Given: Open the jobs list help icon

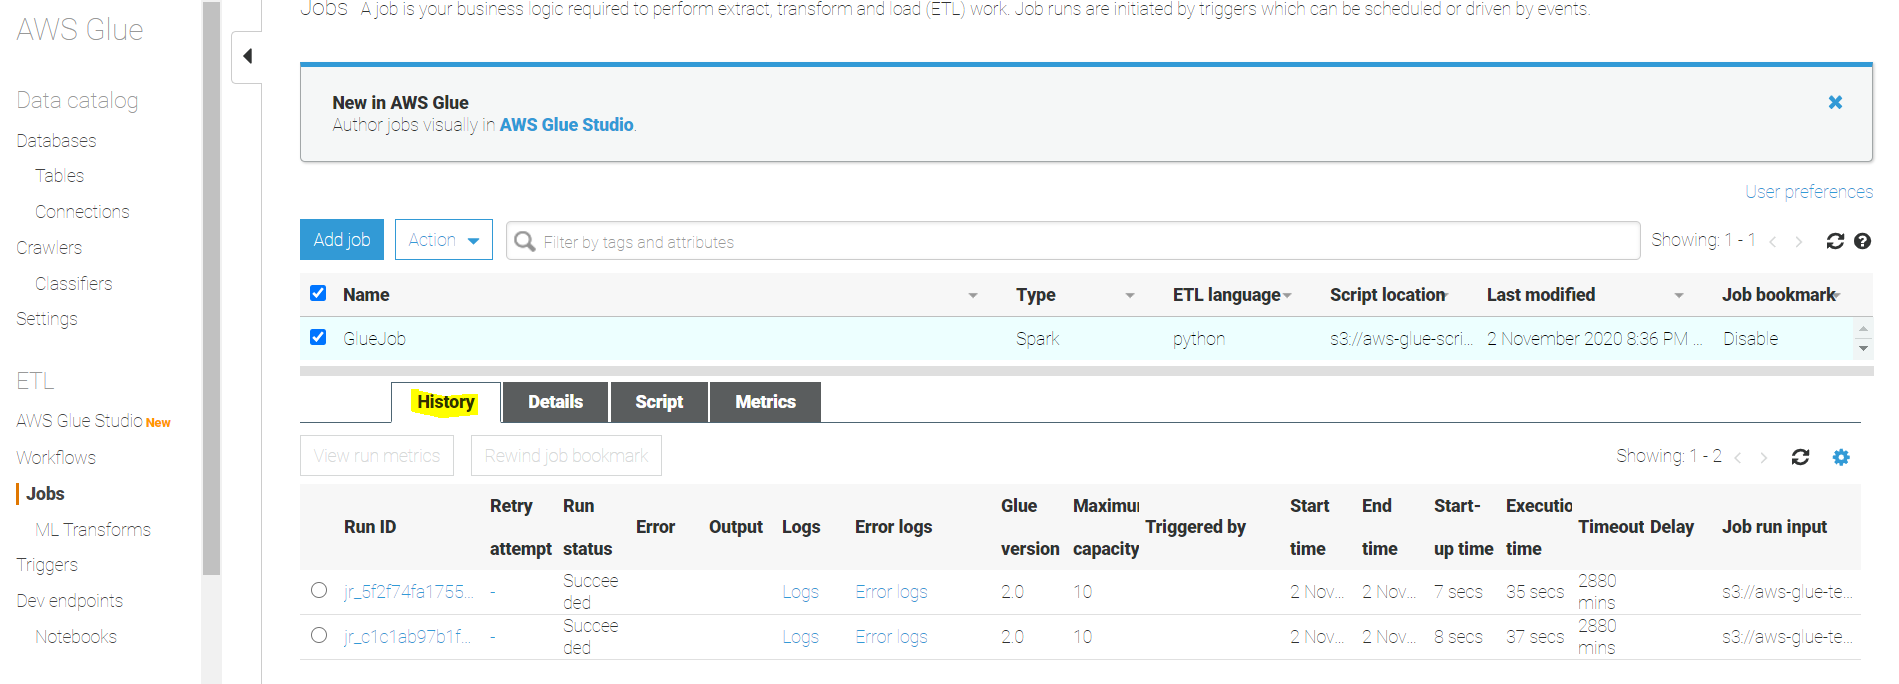Looking at the screenshot, I should click(x=1862, y=241).
